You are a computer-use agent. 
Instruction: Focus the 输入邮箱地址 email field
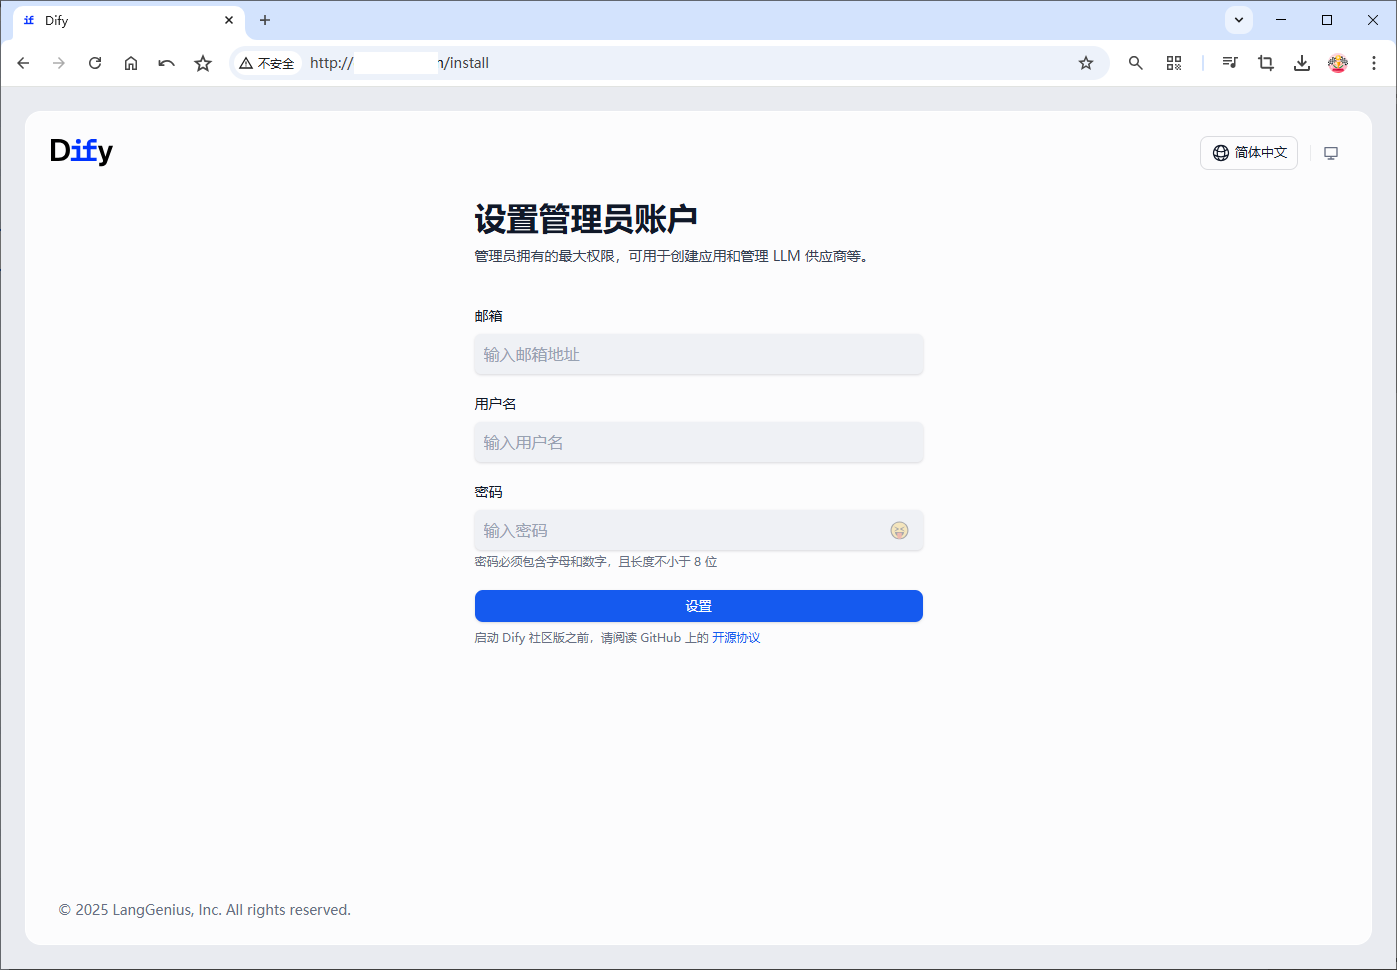[699, 355]
